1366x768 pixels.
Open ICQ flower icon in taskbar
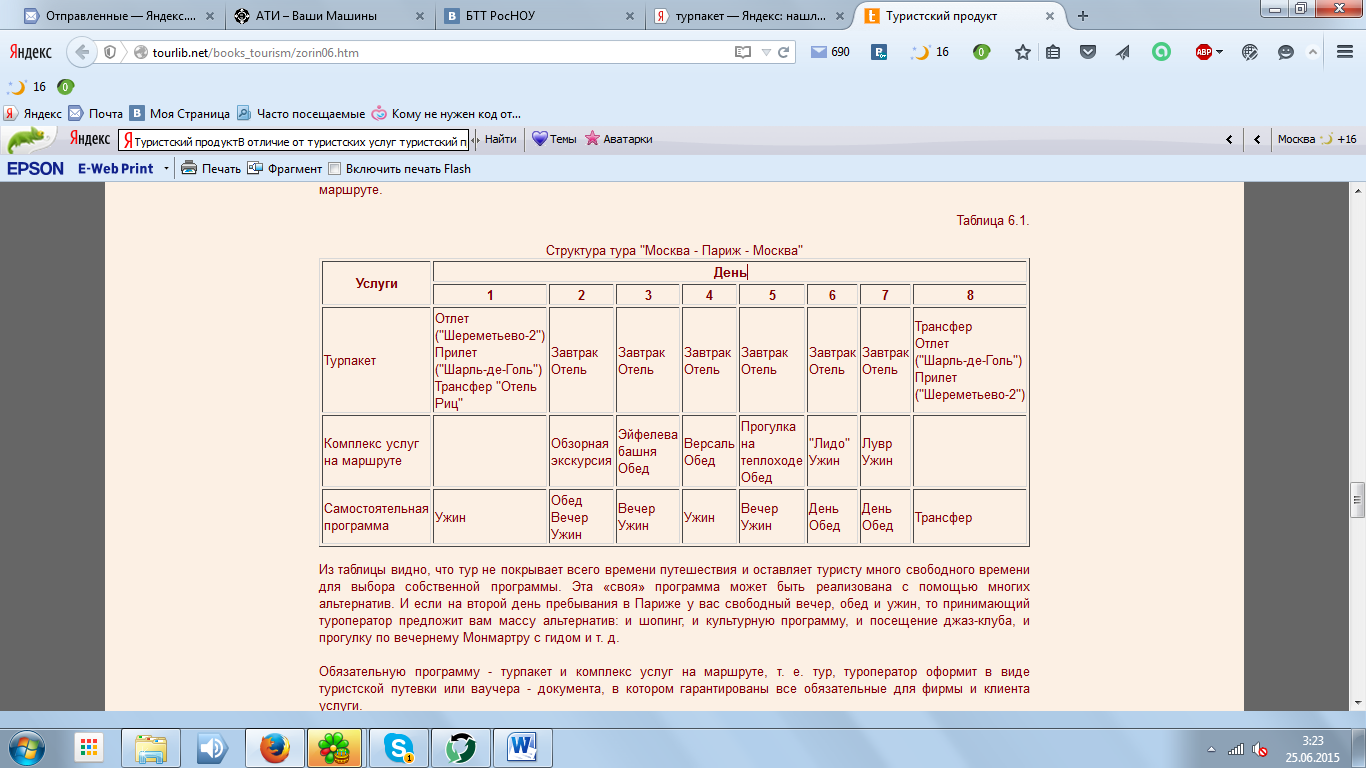tap(335, 747)
